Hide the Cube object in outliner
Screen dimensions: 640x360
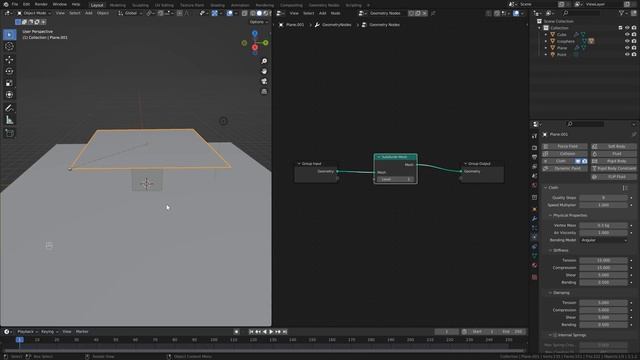[x=627, y=35]
